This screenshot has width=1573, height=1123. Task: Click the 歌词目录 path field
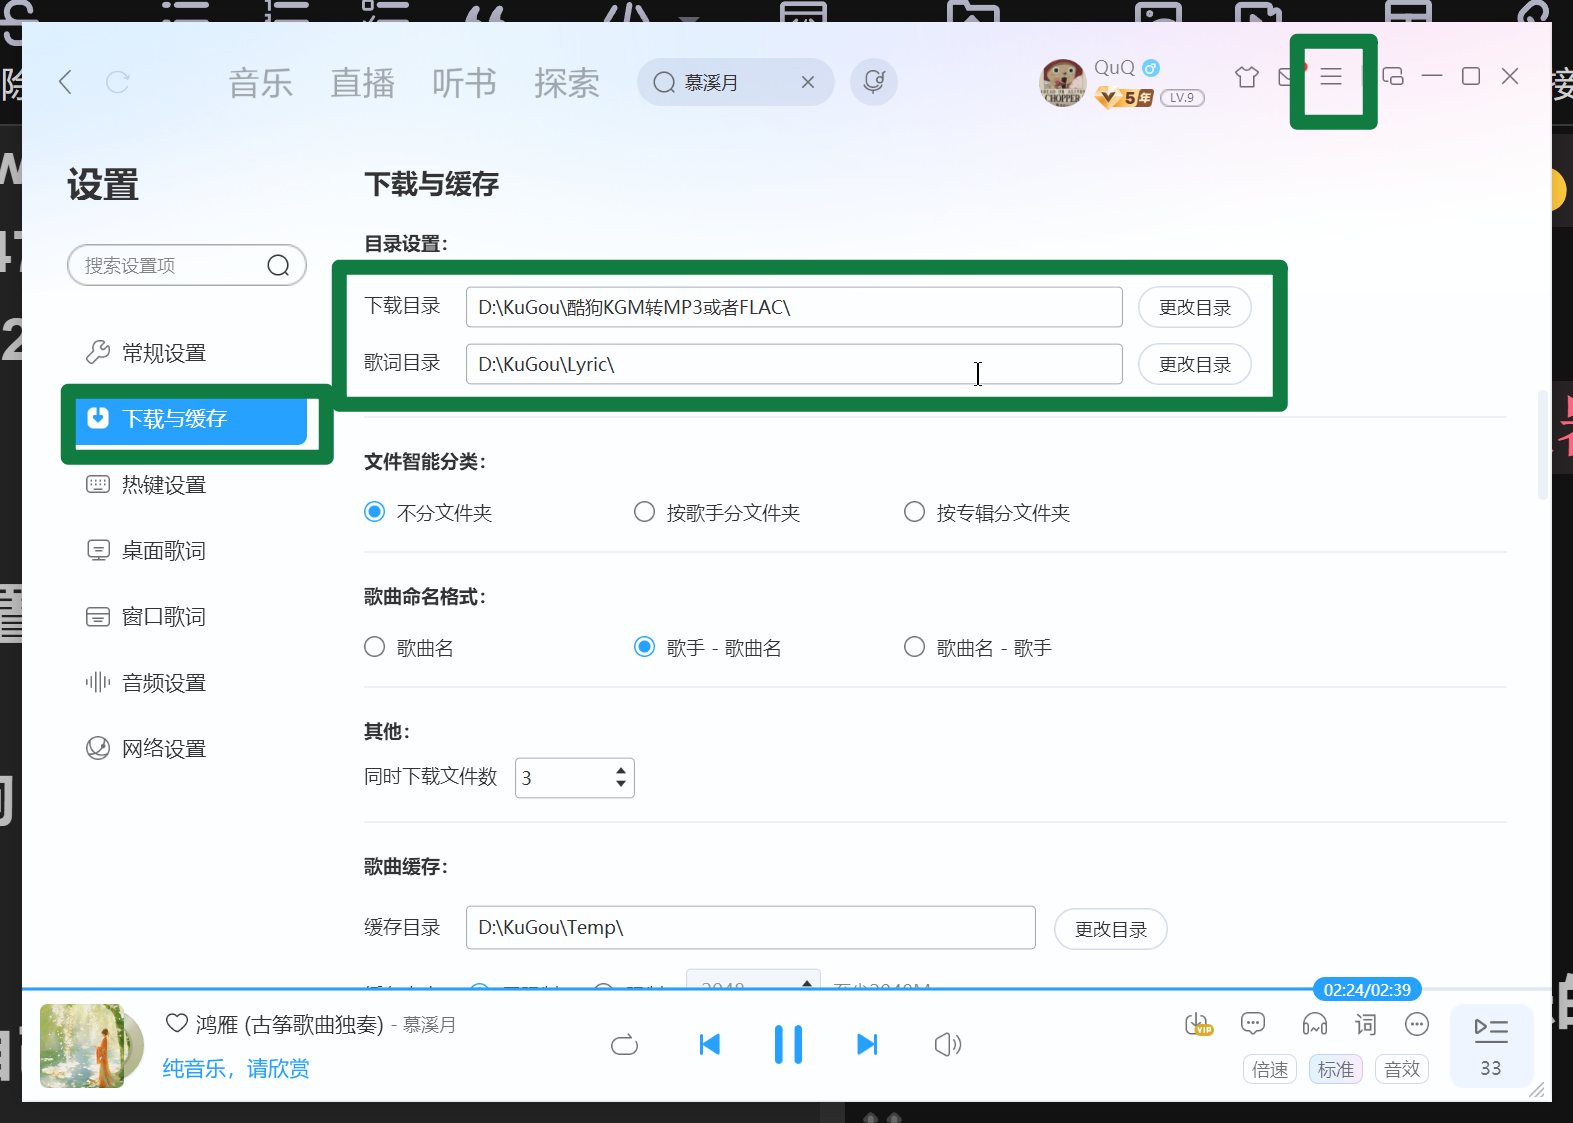tap(794, 364)
